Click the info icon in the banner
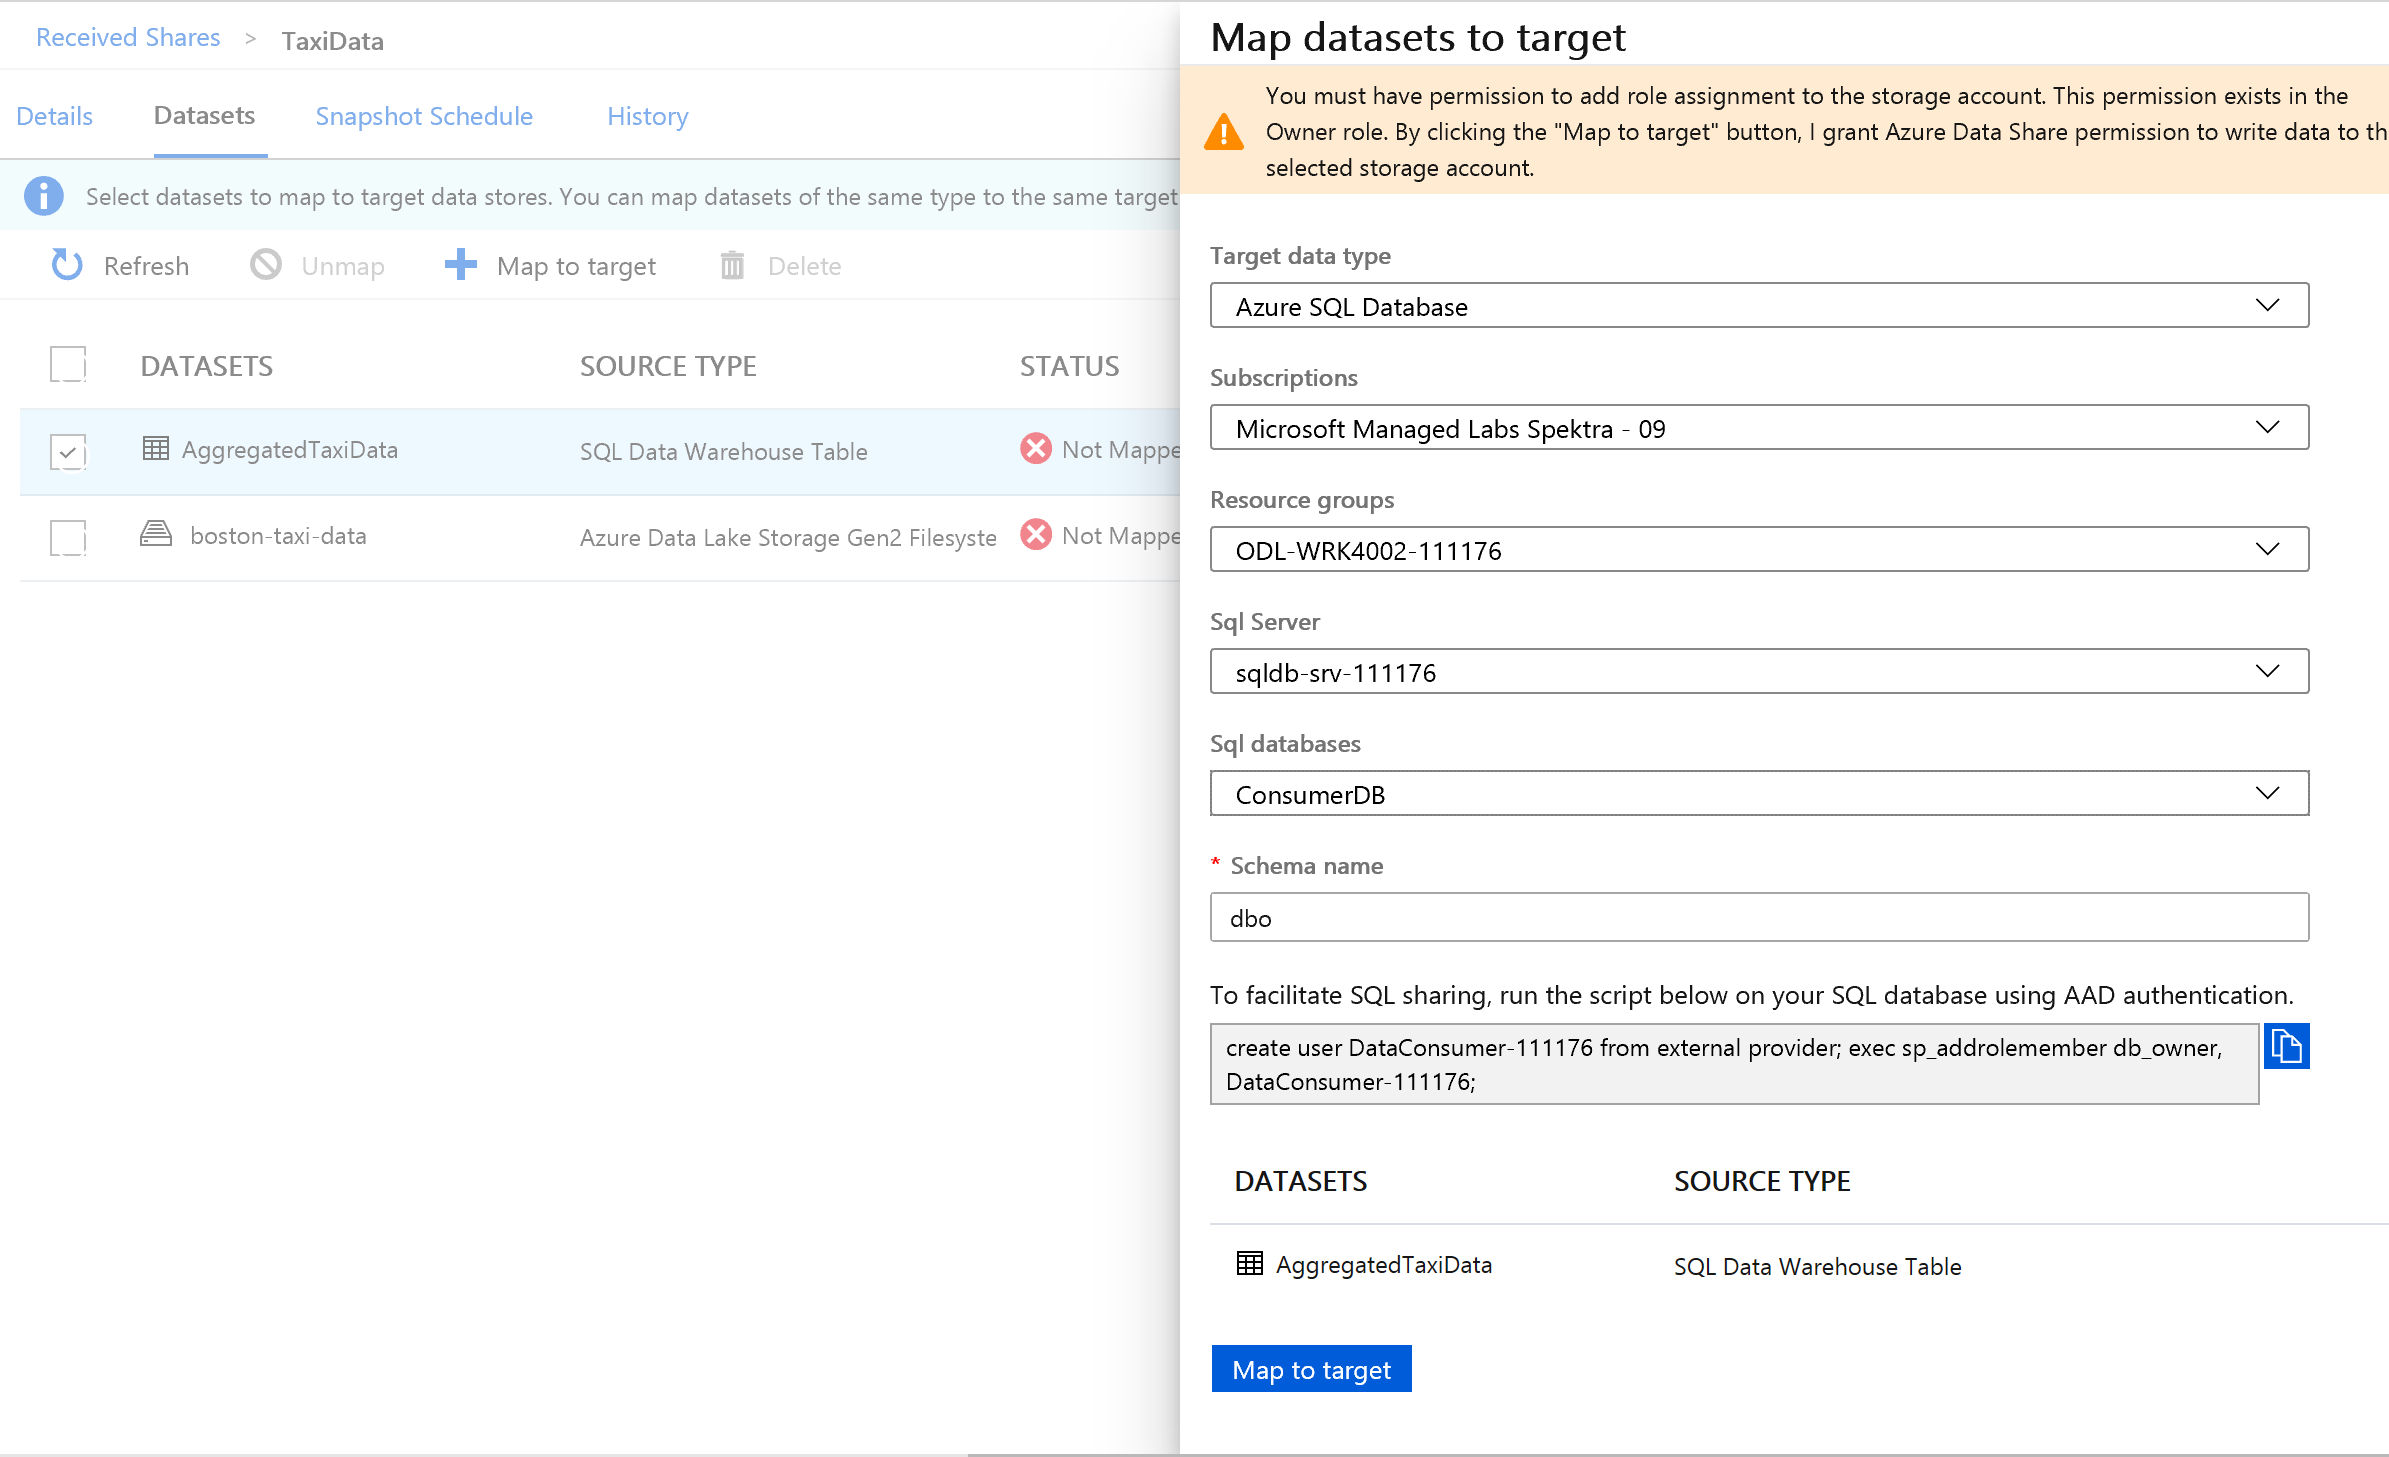The image size is (2389, 1457). (43, 196)
